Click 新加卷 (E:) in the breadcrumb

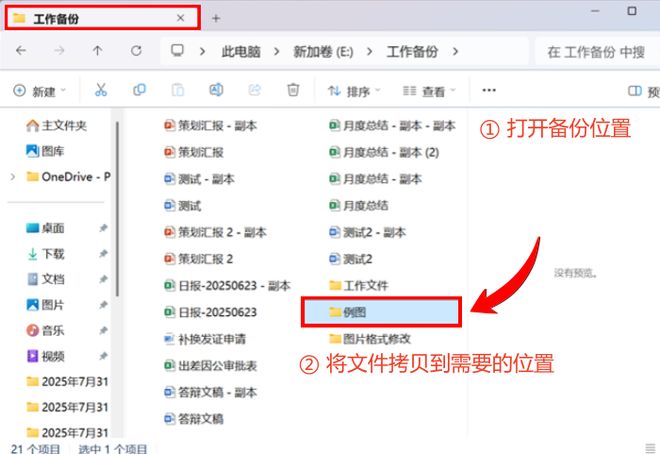coord(323,52)
